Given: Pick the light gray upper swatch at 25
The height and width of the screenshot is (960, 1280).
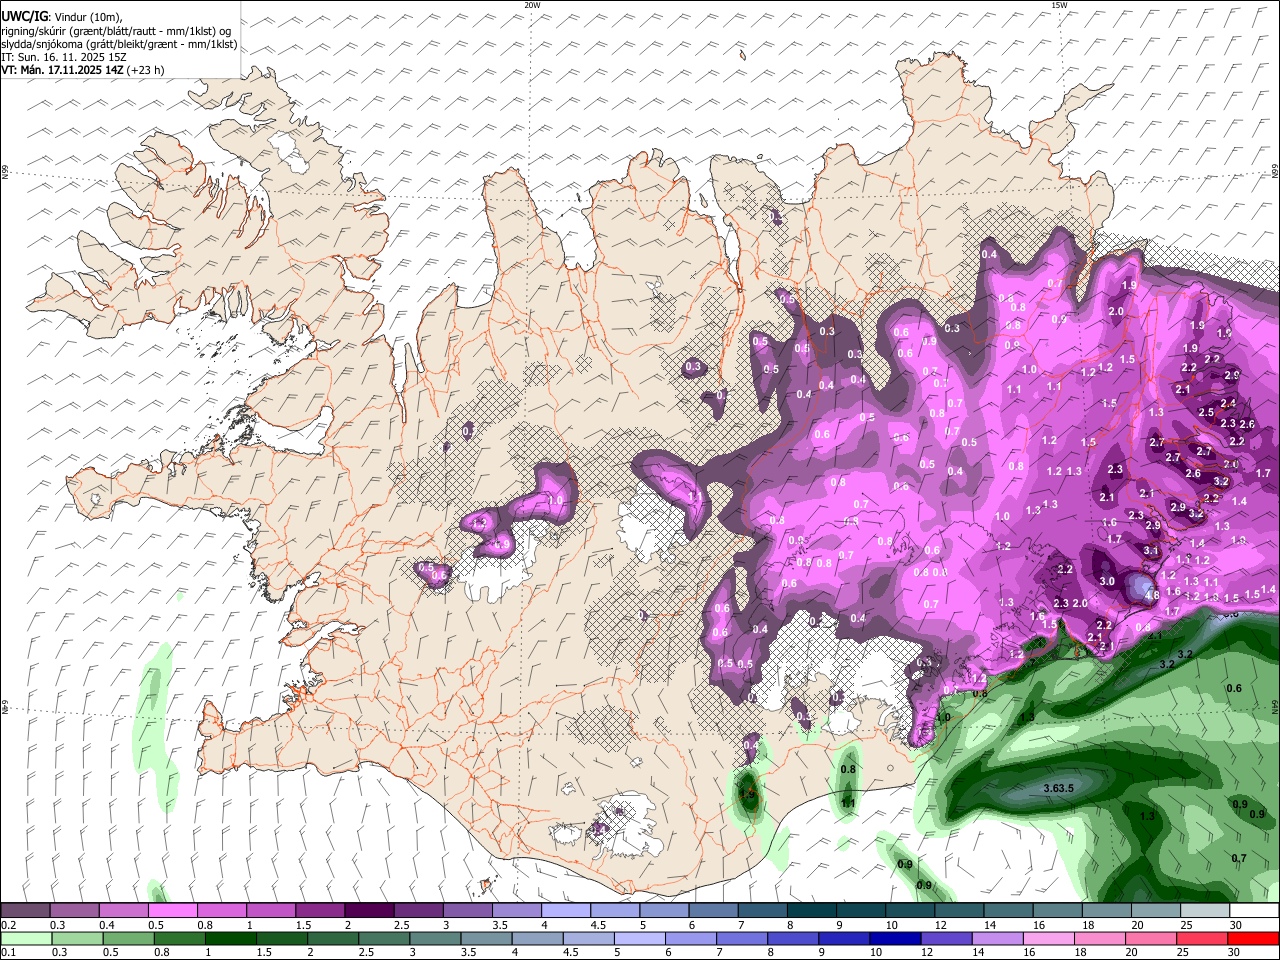Looking at the screenshot, I should click(1203, 910).
